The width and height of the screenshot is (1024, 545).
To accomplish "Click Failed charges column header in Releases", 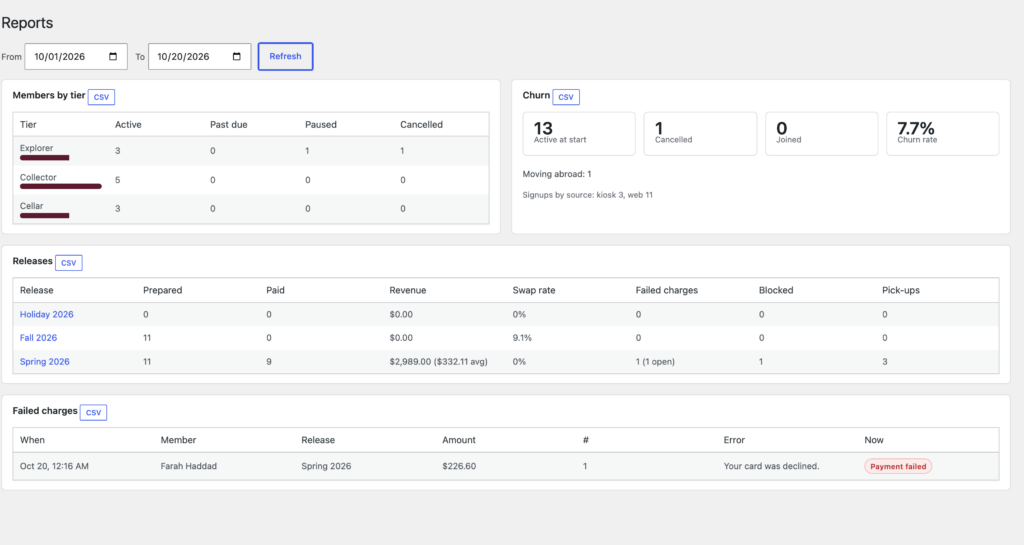I will pos(666,290).
